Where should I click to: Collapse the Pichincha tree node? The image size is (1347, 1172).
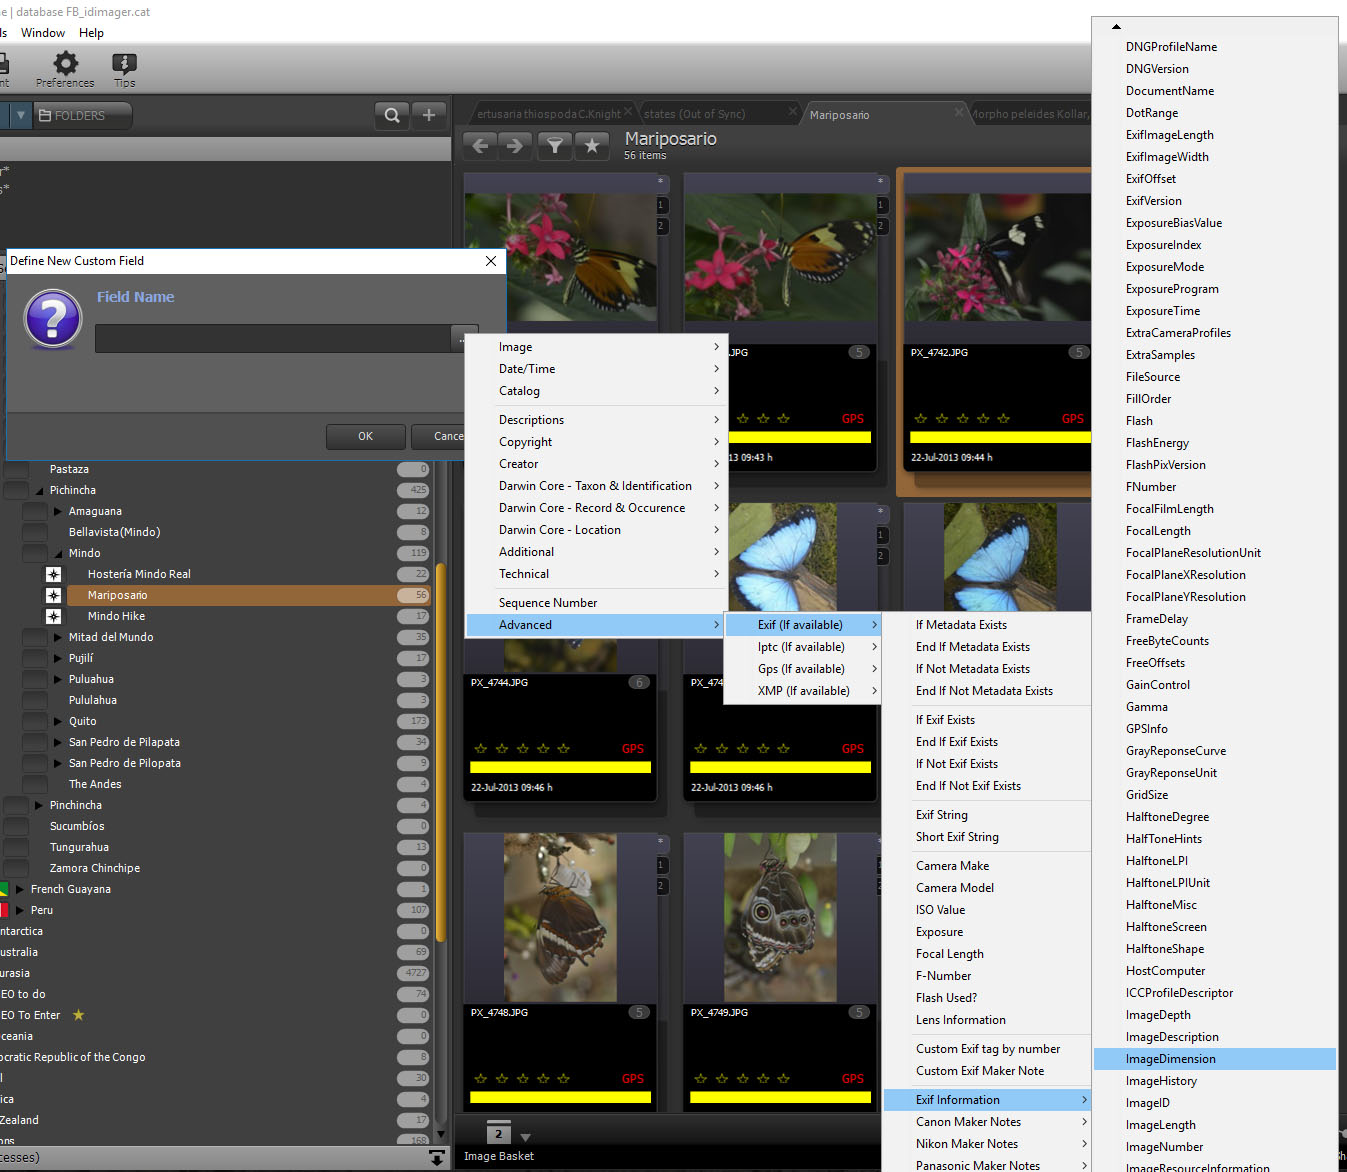pyautogui.click(x=39, y=491)
